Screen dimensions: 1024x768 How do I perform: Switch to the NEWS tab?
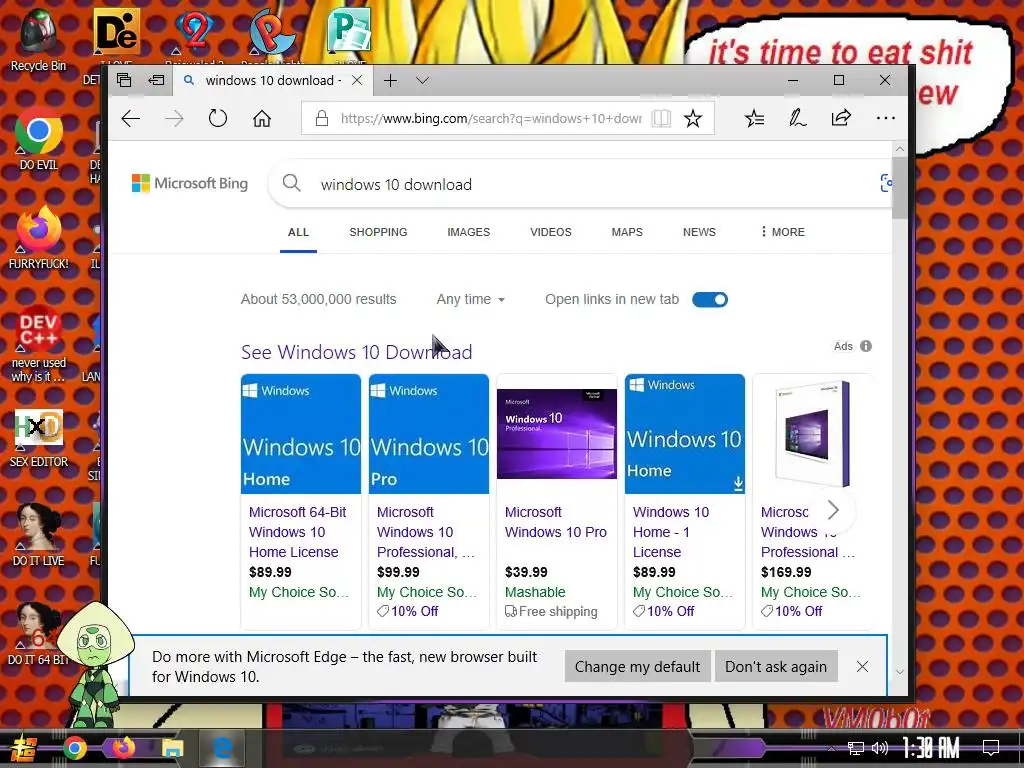699,232
